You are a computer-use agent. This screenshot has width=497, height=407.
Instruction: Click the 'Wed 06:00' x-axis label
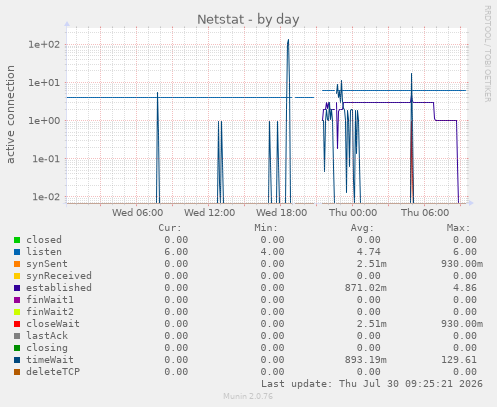coord(137,213)
